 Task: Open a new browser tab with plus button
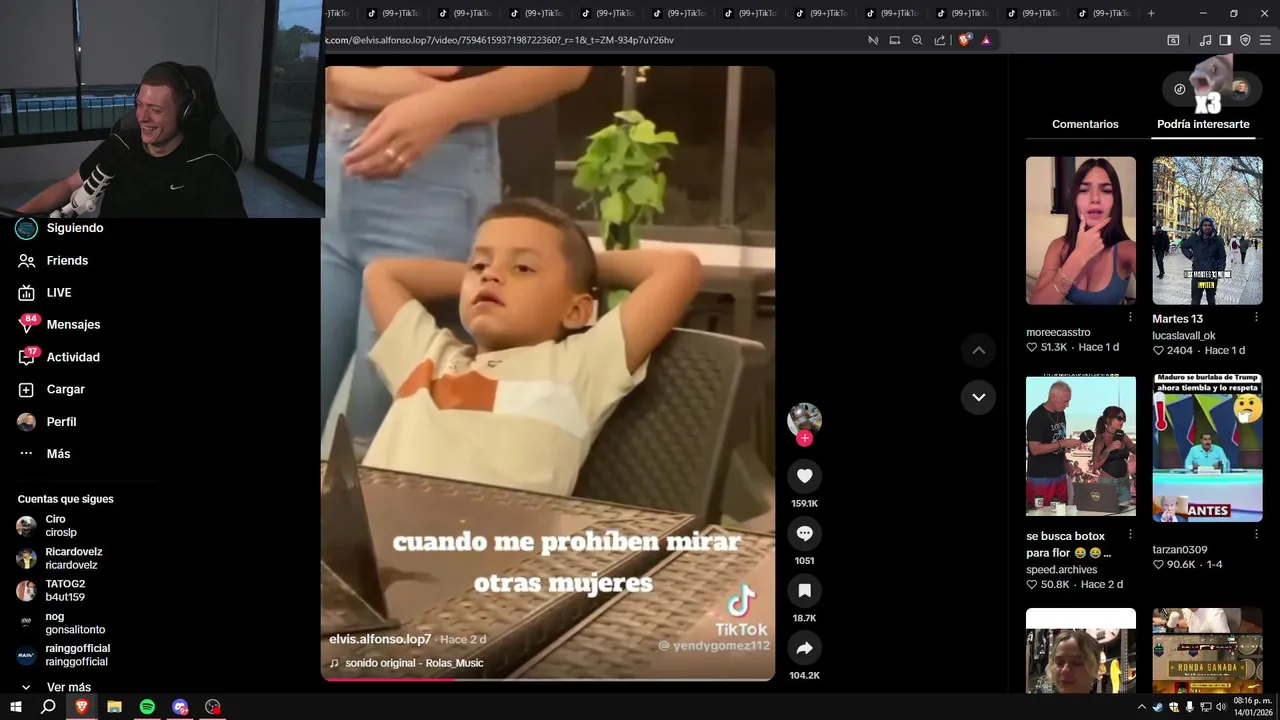(1151, 13)
